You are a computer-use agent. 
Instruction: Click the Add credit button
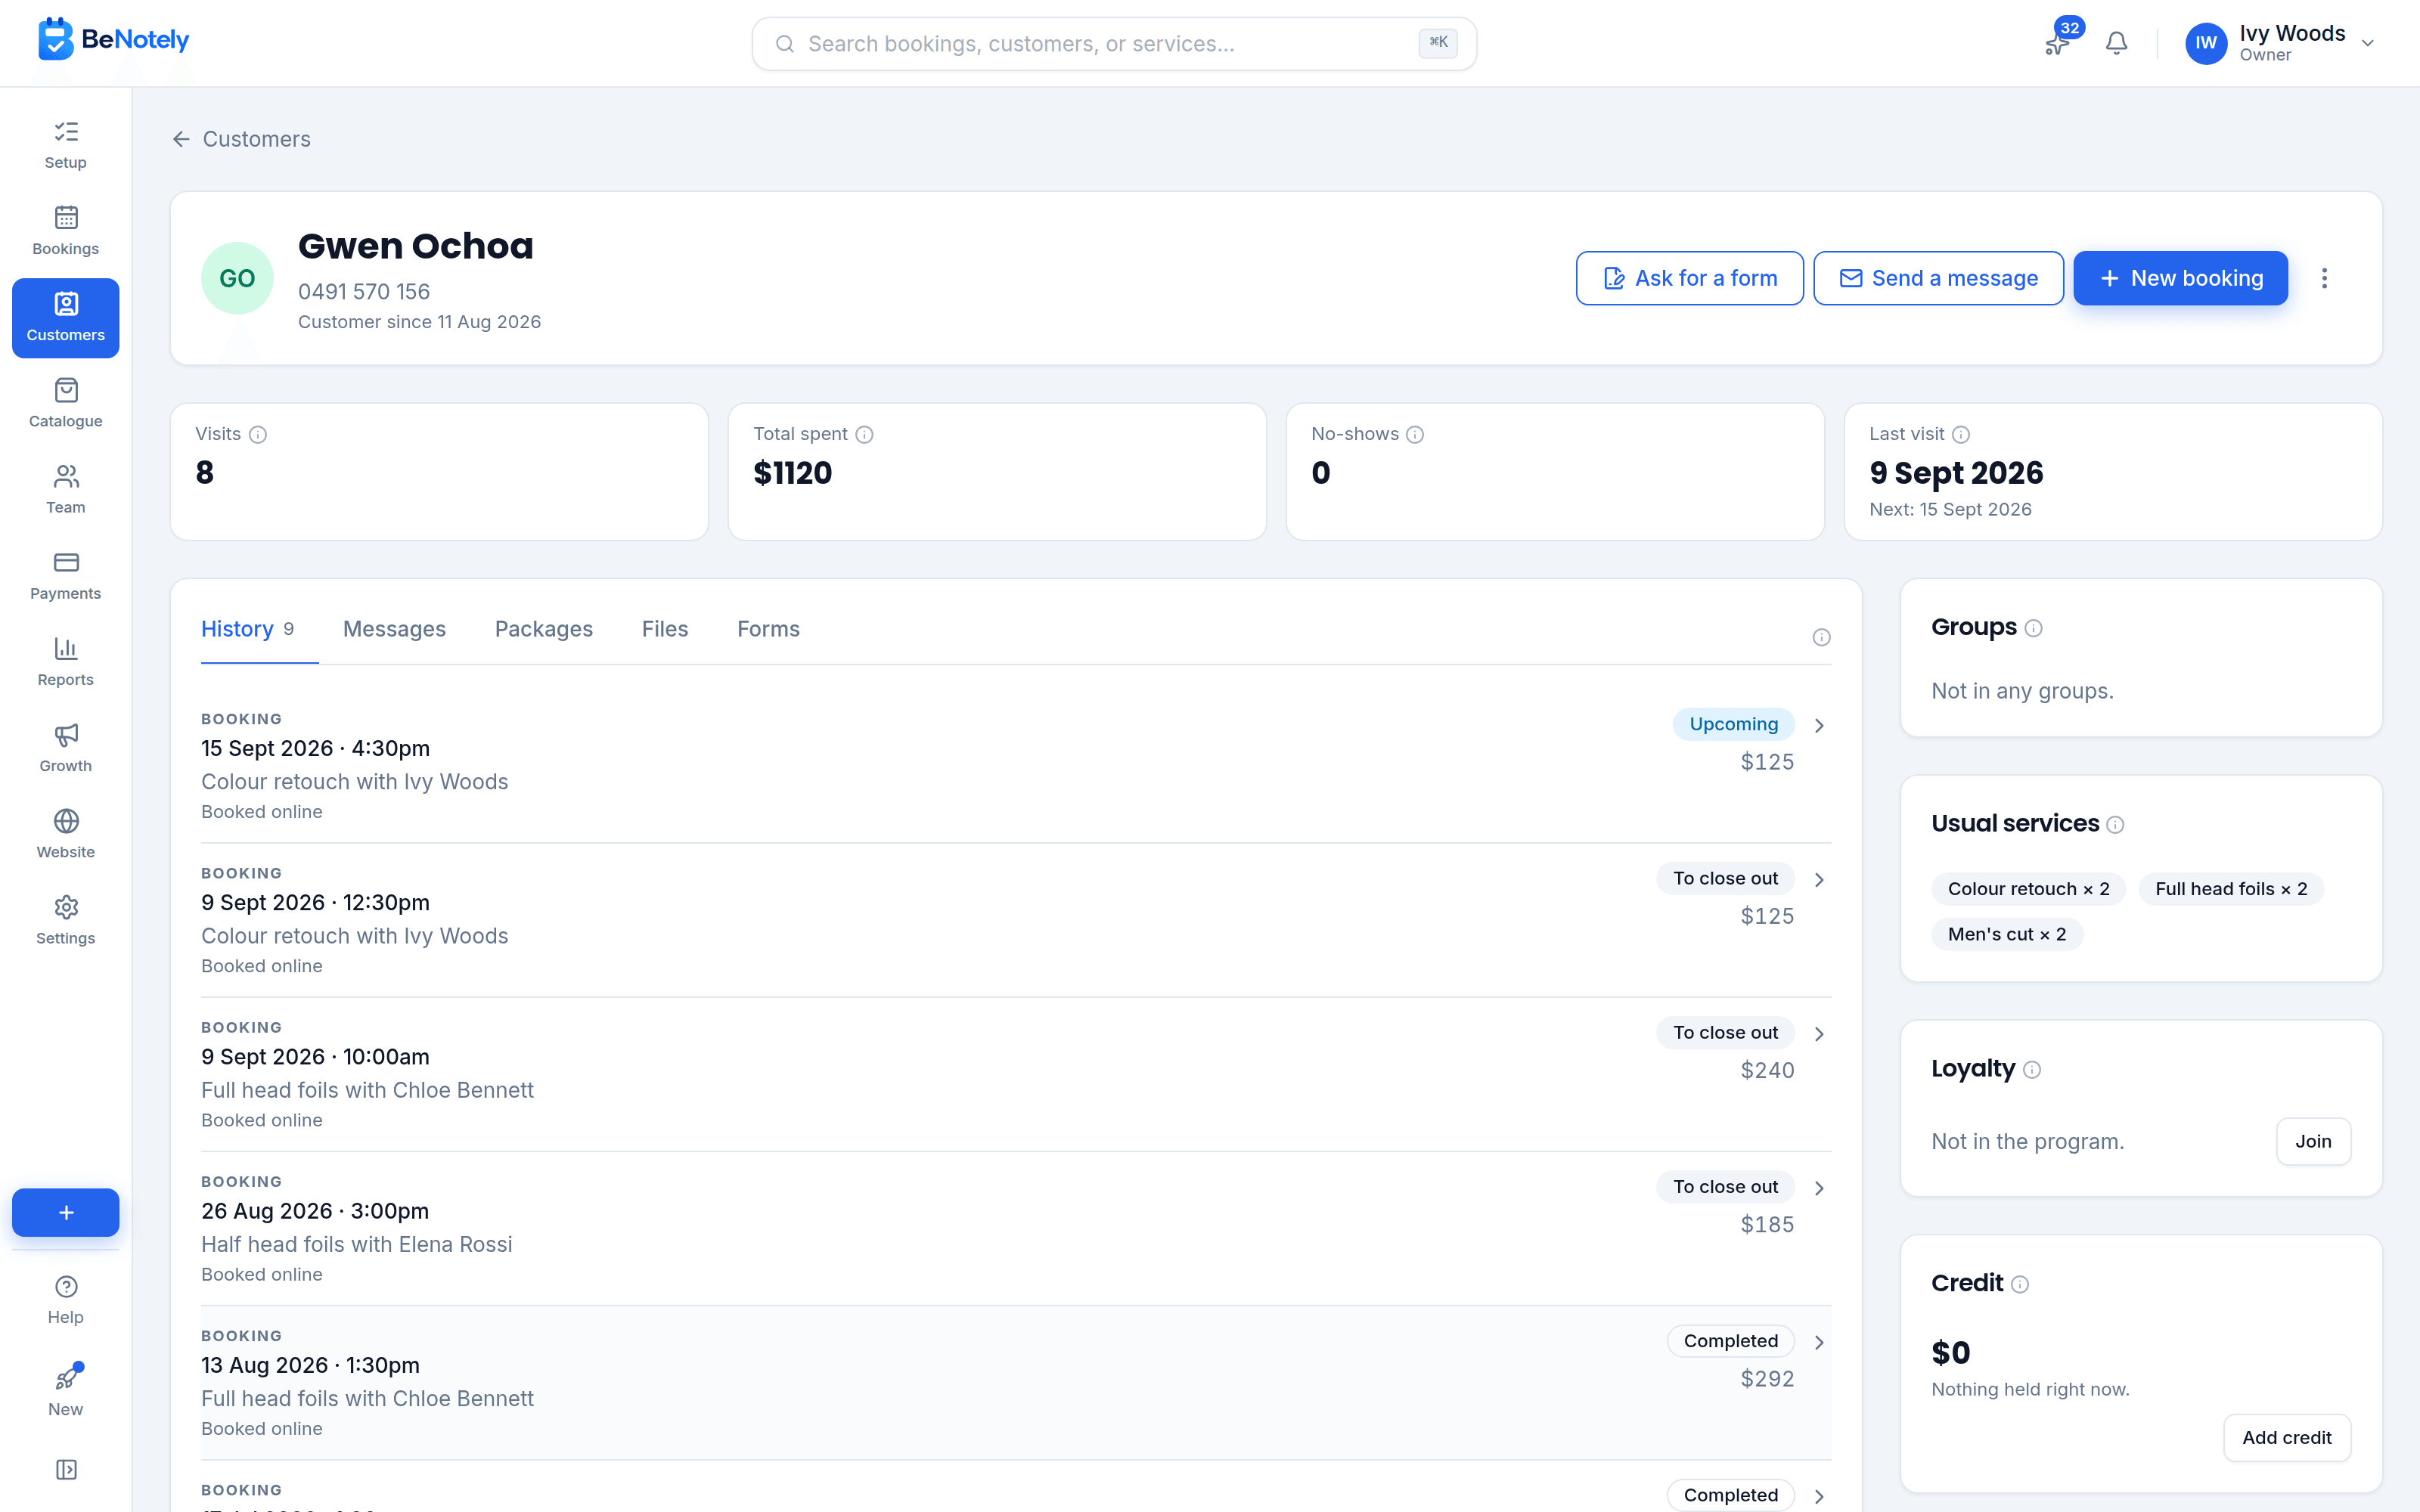pyautogui.click(x=2286, y=1437)
